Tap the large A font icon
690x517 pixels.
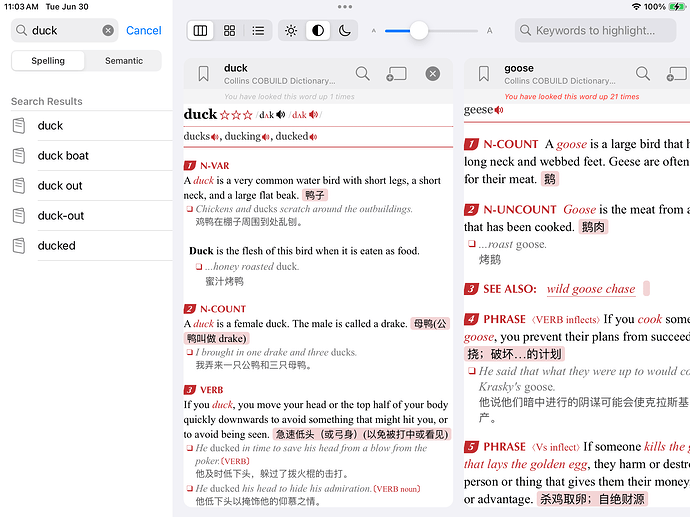[x=489, y=31]
